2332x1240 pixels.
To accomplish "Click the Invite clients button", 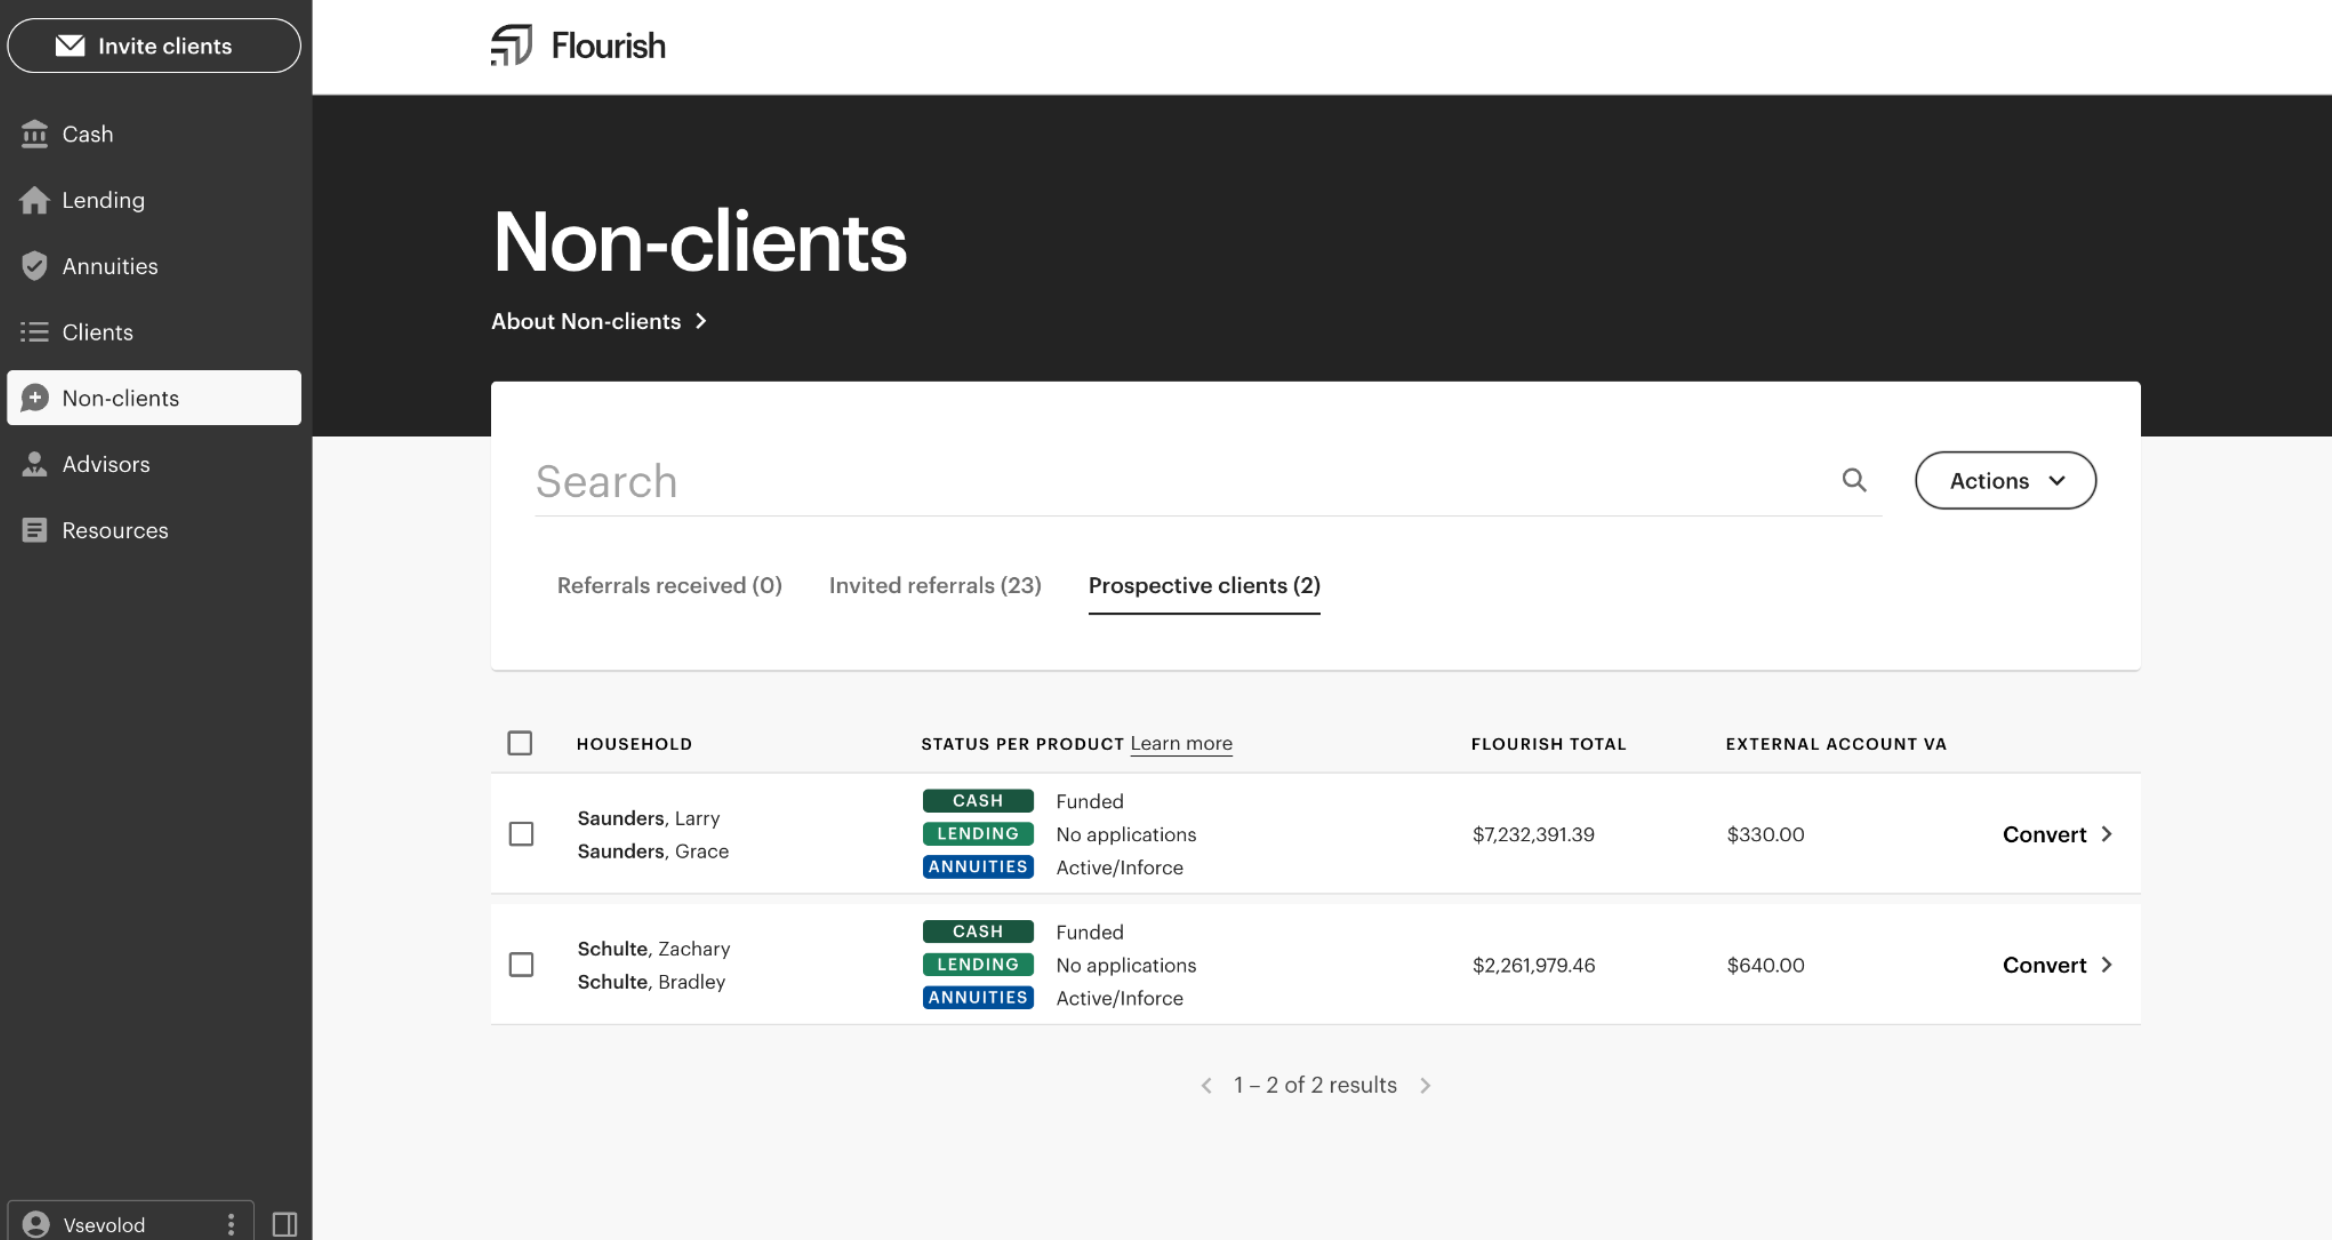I will (x=154, y=45).
